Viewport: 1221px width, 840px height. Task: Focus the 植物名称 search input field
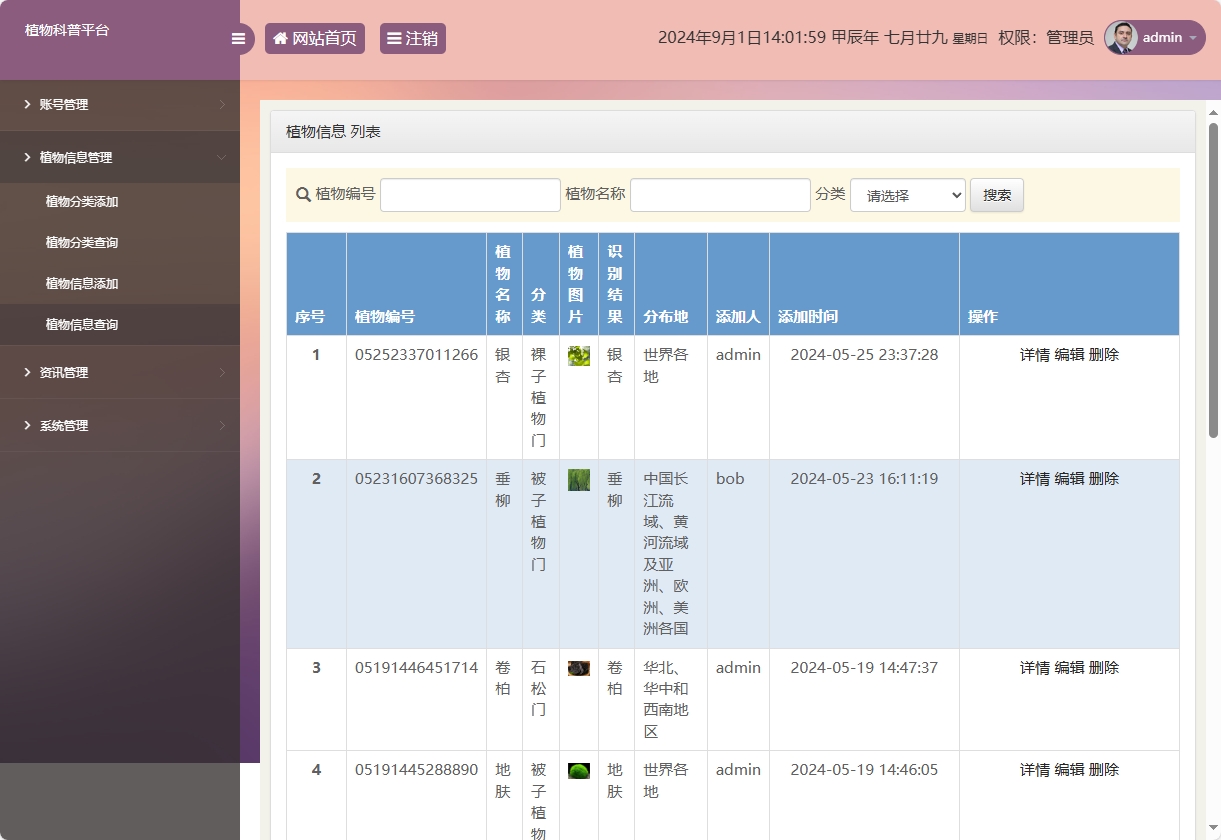coord(719,195)
